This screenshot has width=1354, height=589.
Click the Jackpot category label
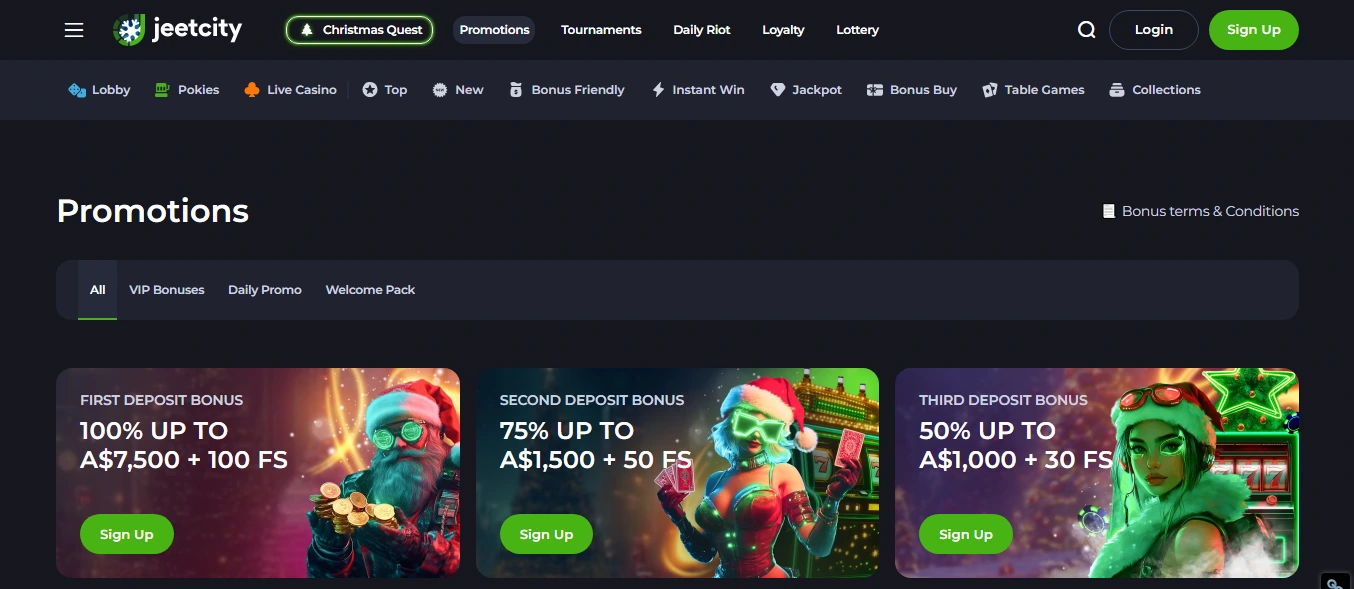click(817, 90)
